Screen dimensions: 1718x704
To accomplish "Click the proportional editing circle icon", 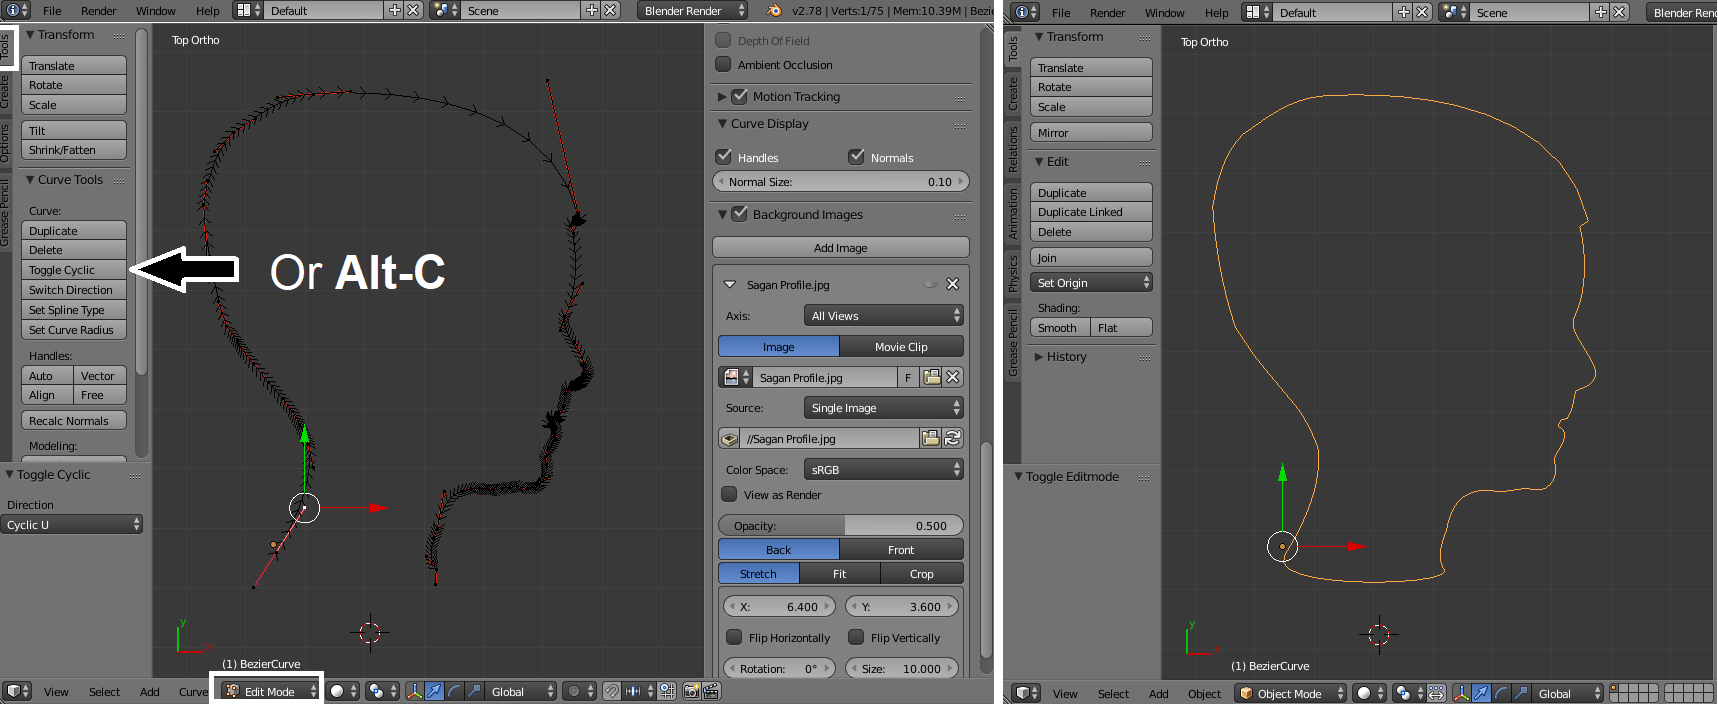I will tap(579, 691).
